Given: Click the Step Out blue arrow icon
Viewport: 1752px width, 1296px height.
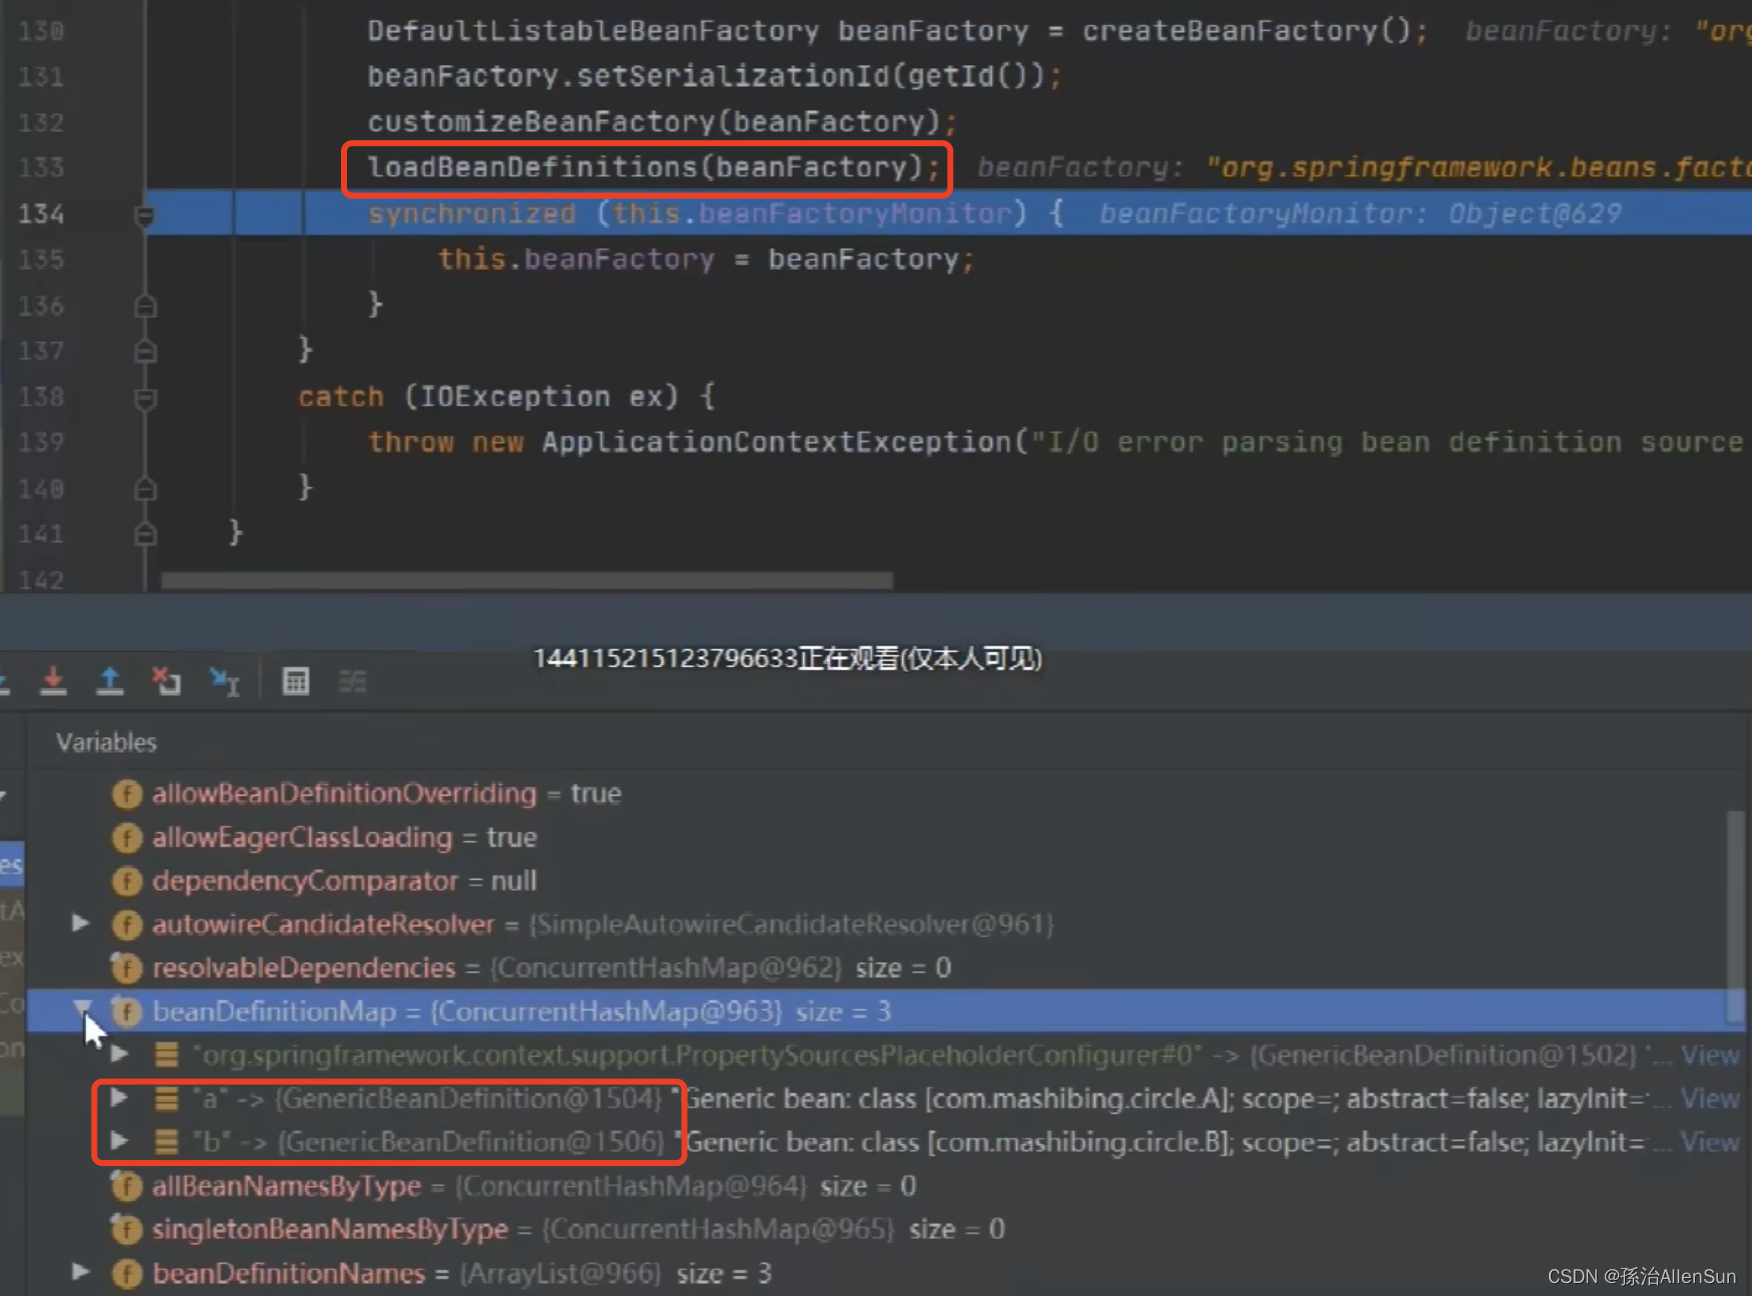Looking at the screenshot, I should click(110, 681).
